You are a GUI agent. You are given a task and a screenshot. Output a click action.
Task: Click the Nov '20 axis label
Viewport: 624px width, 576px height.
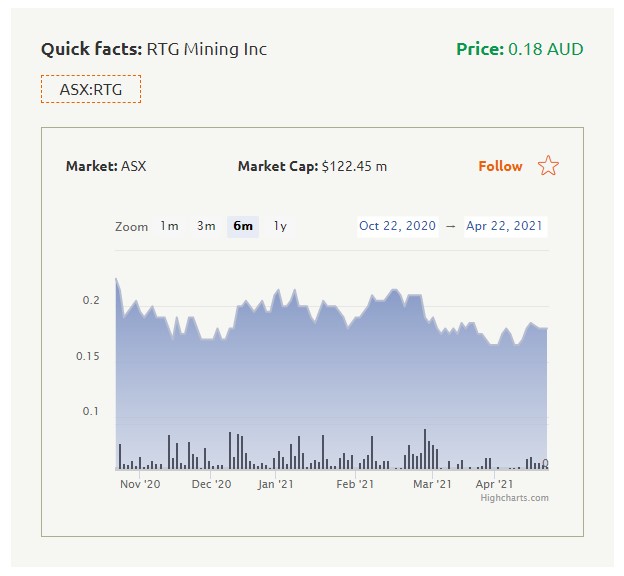[140, 484]
